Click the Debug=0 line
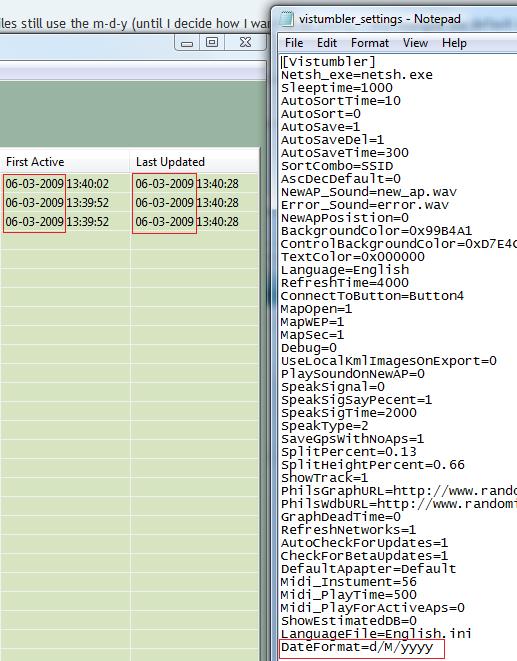The width and height of the screenshot is (517, 661). point(309,348)
